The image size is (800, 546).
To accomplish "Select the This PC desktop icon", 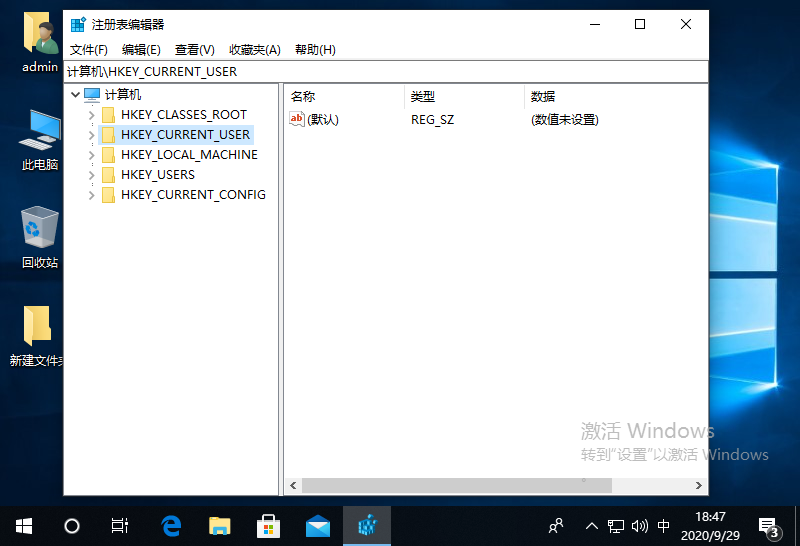I will [x=40, y=140].
